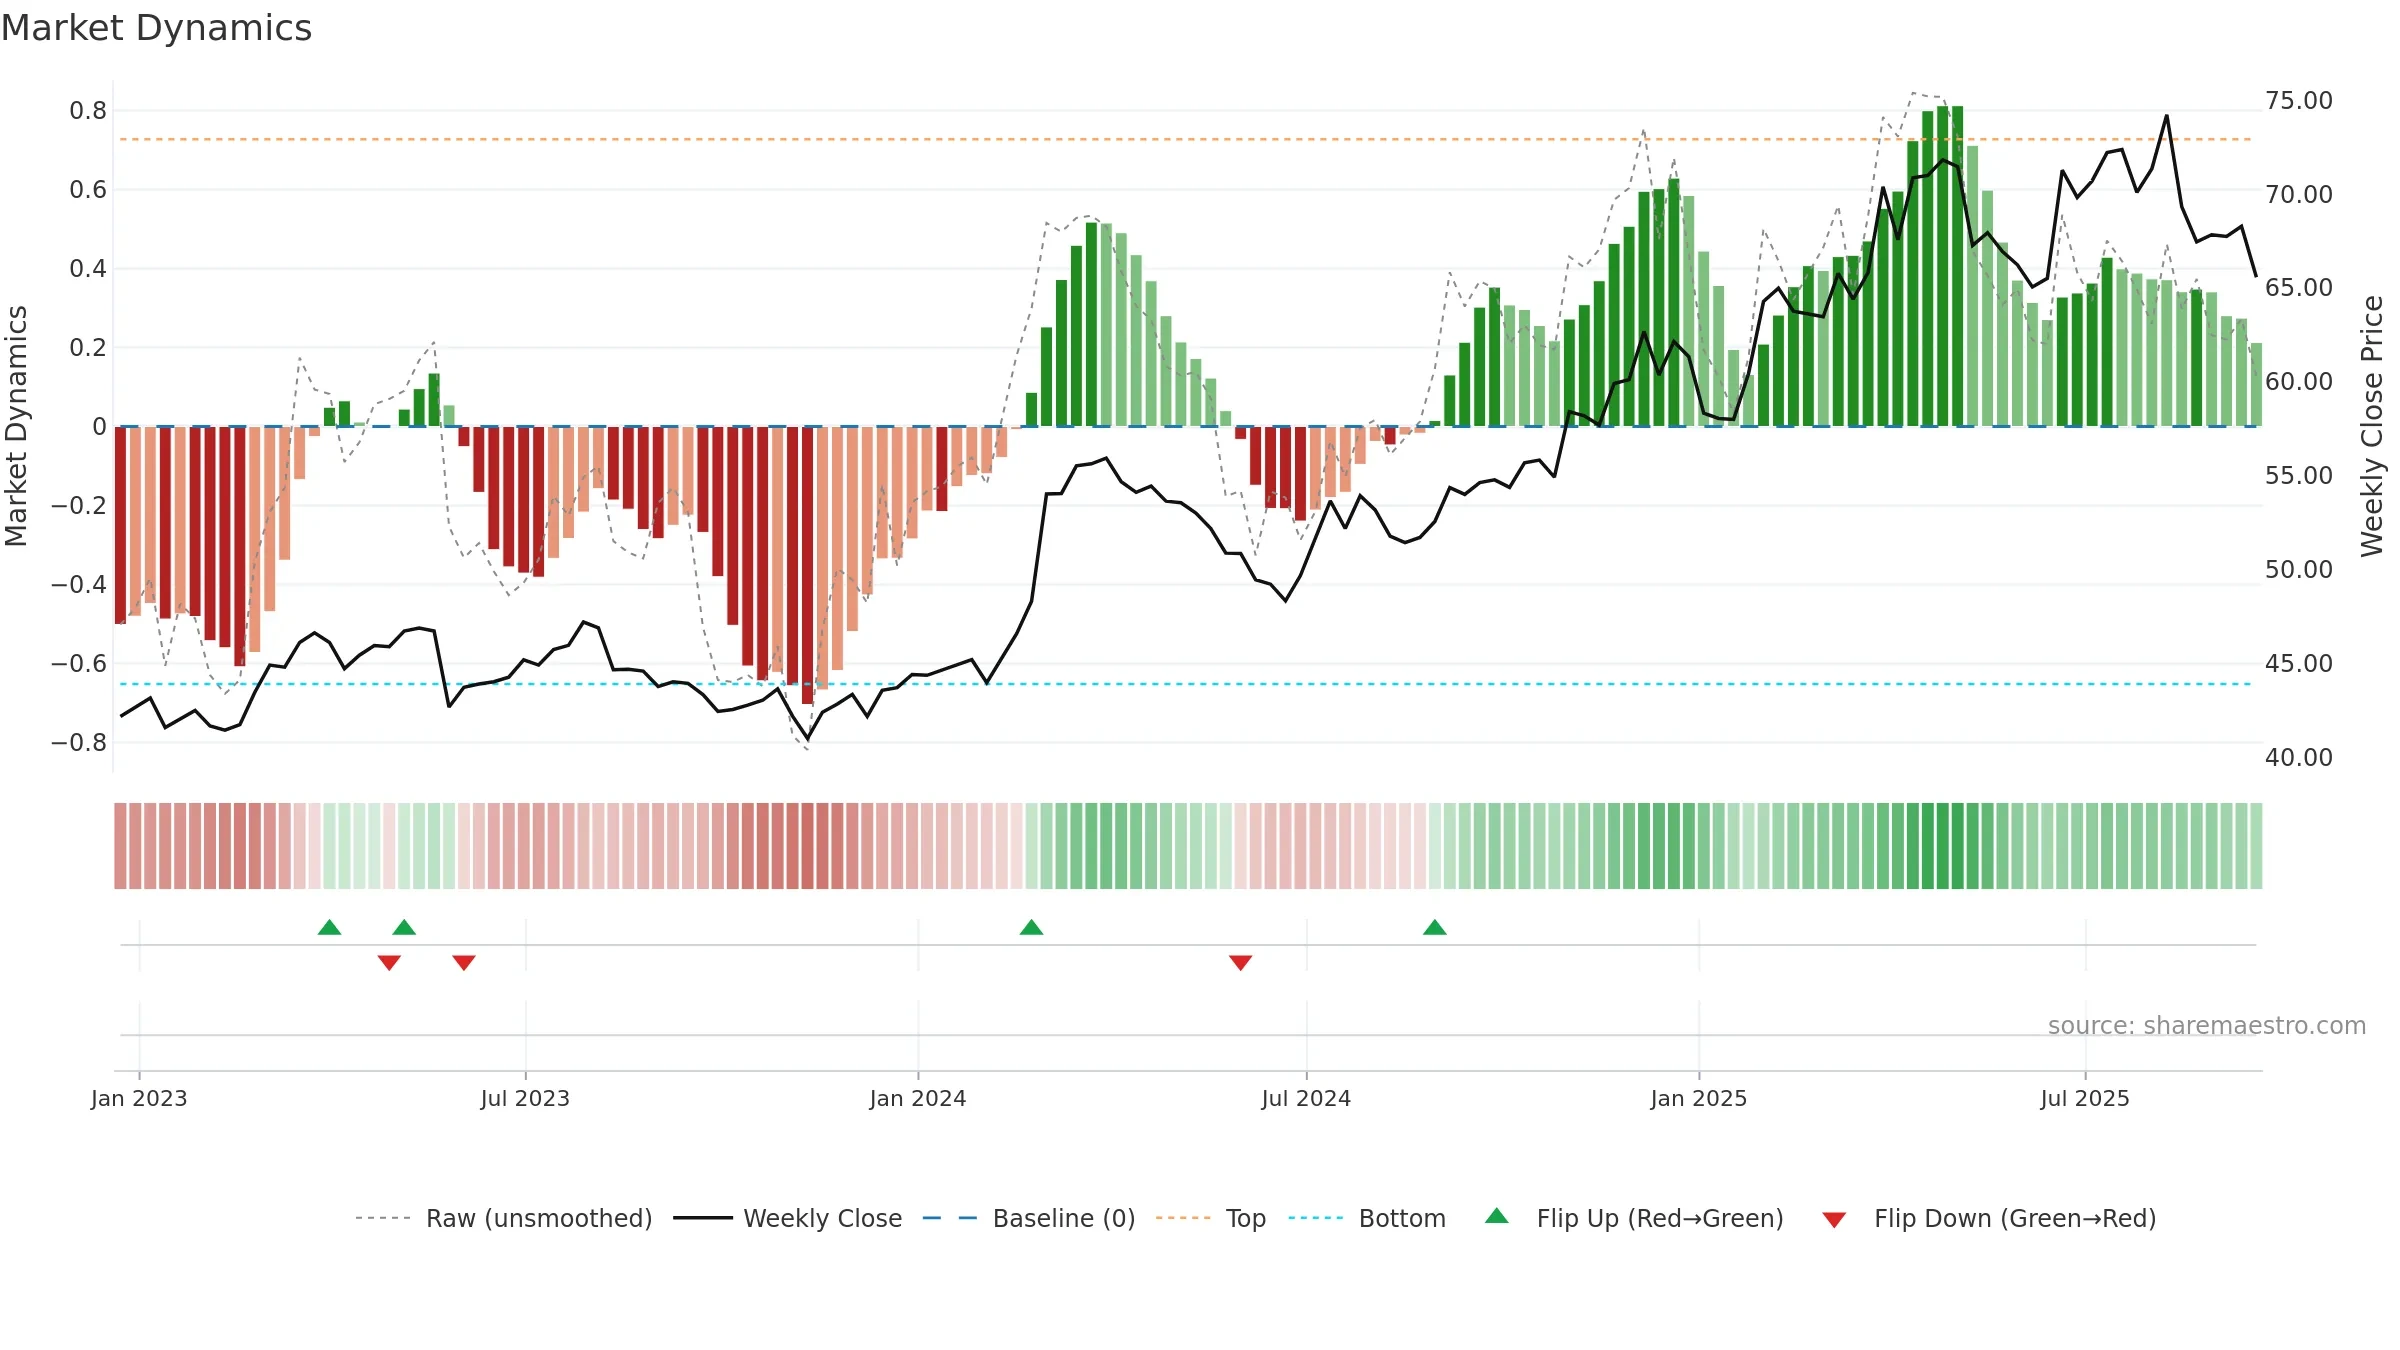Toggle the Flip Down (Green→Red) legend entry
The image size is (2400, 1350).
click(1989, 1218)
